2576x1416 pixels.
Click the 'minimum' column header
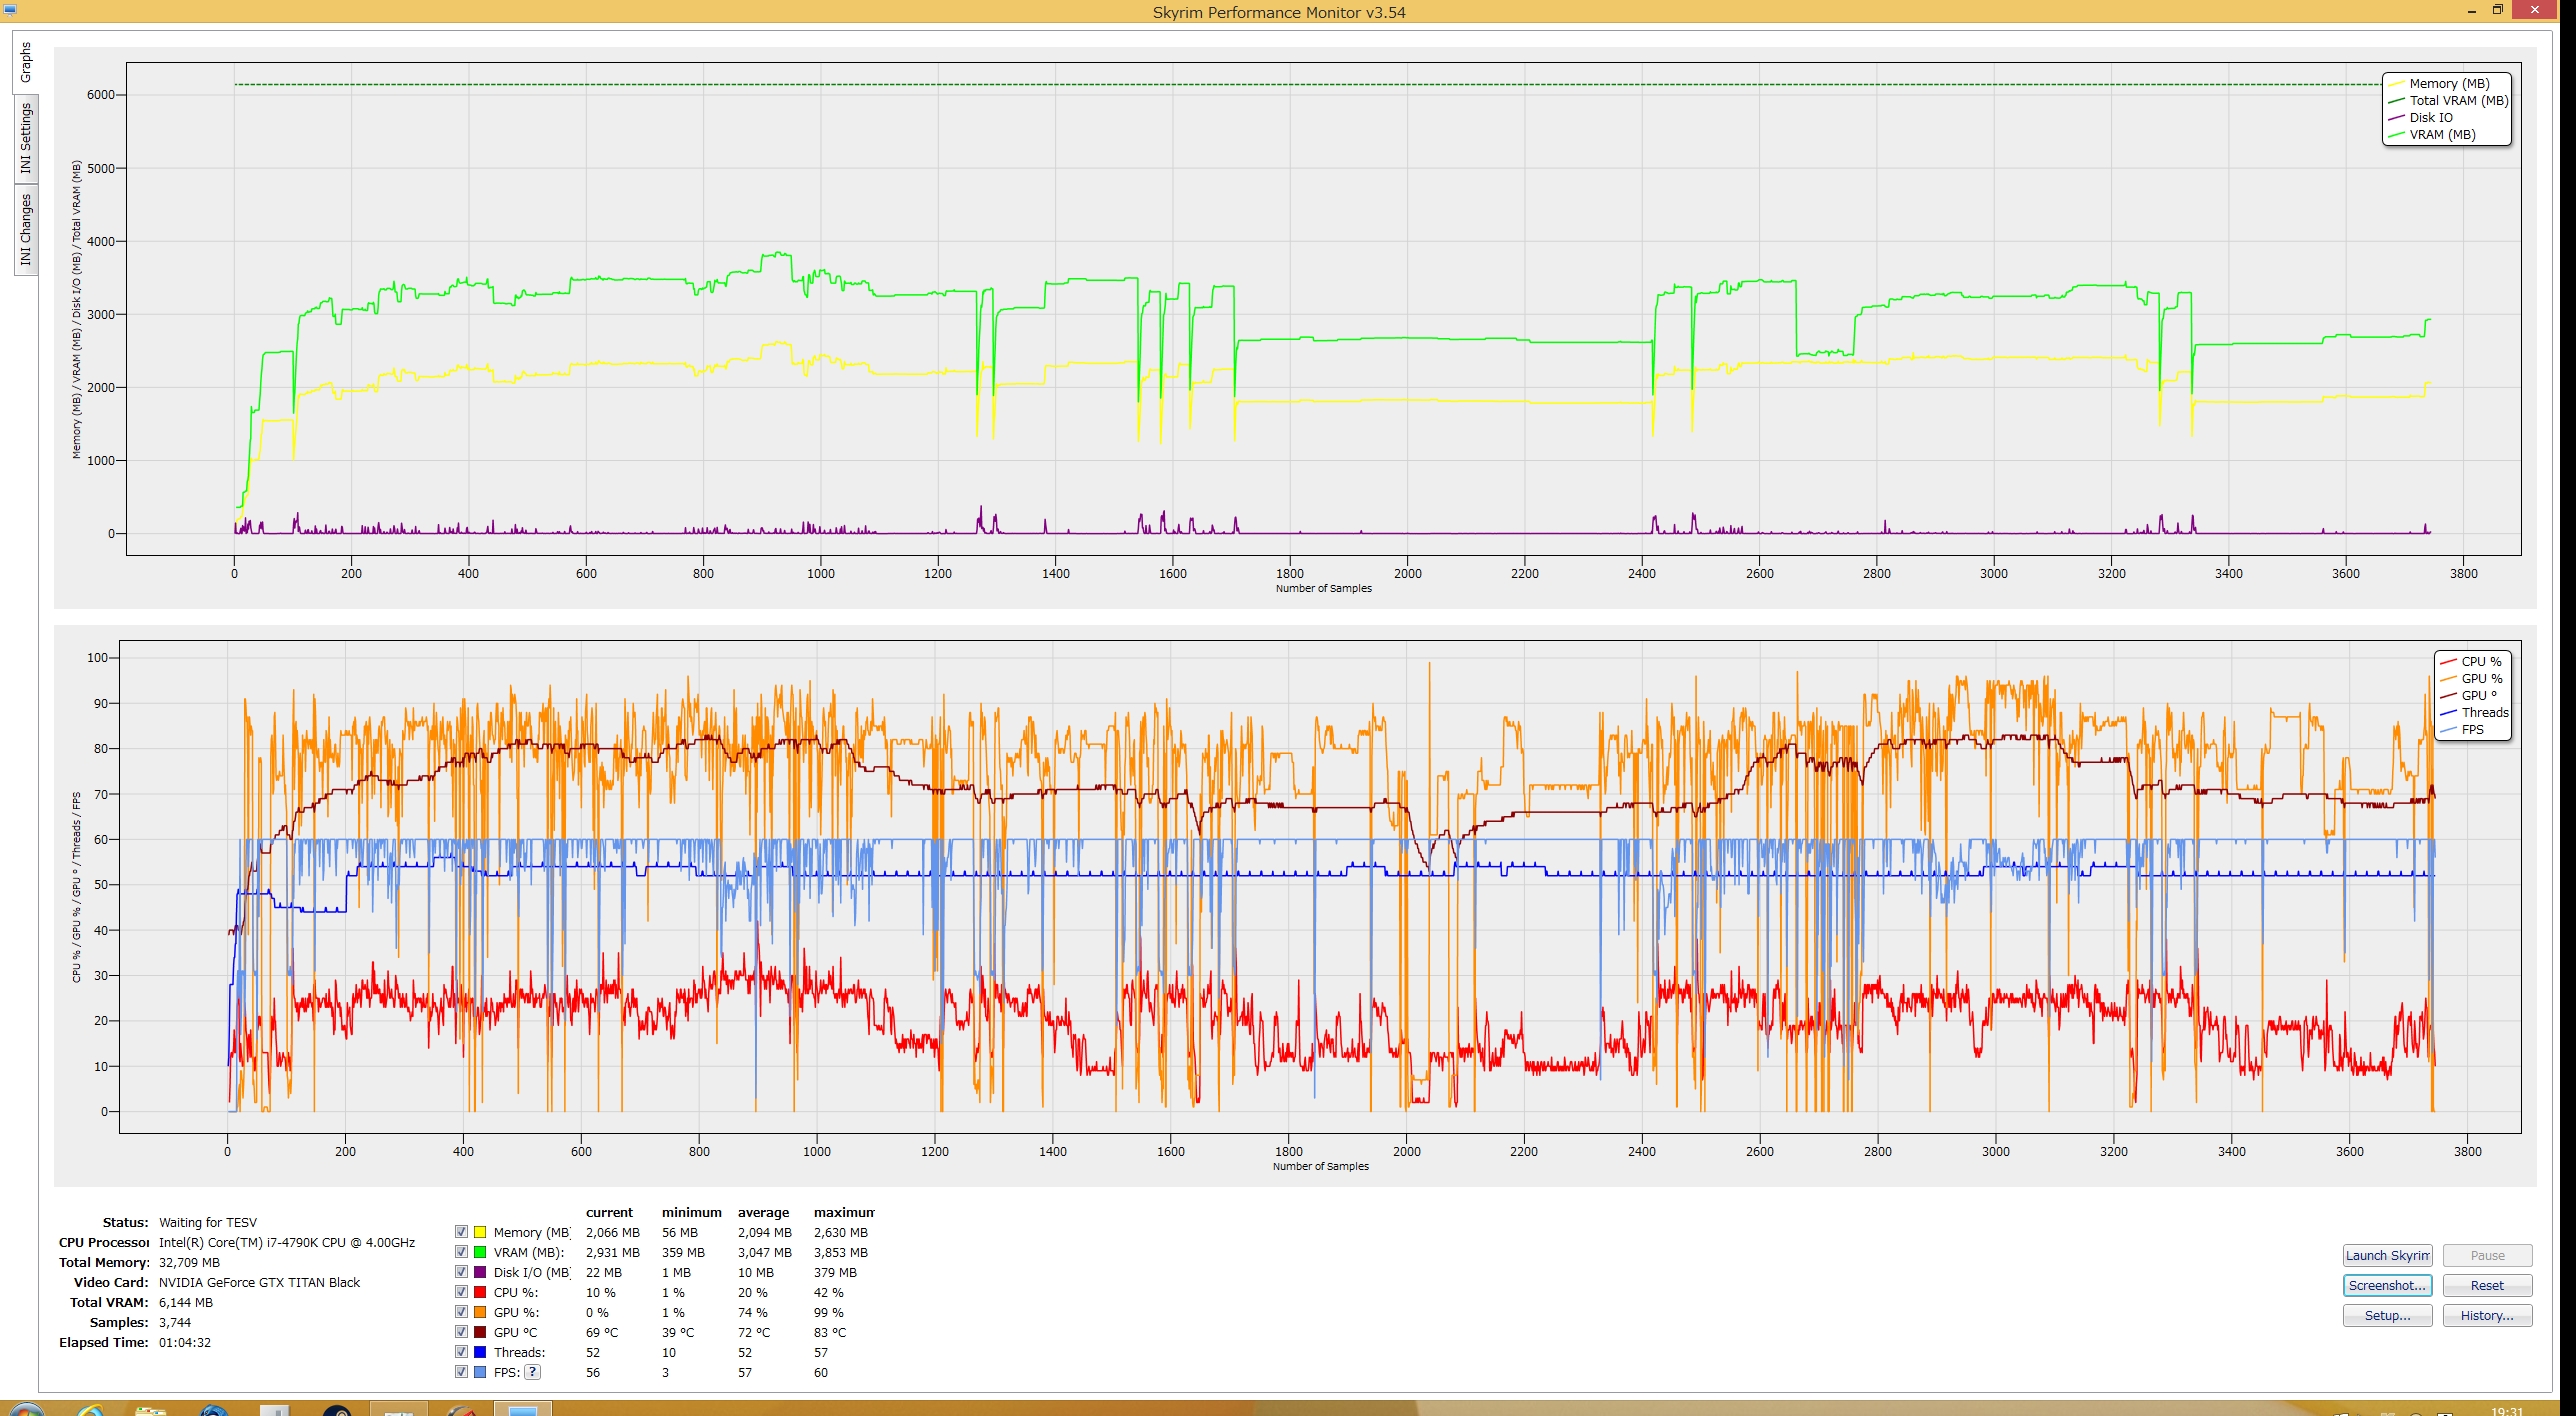691,1212
